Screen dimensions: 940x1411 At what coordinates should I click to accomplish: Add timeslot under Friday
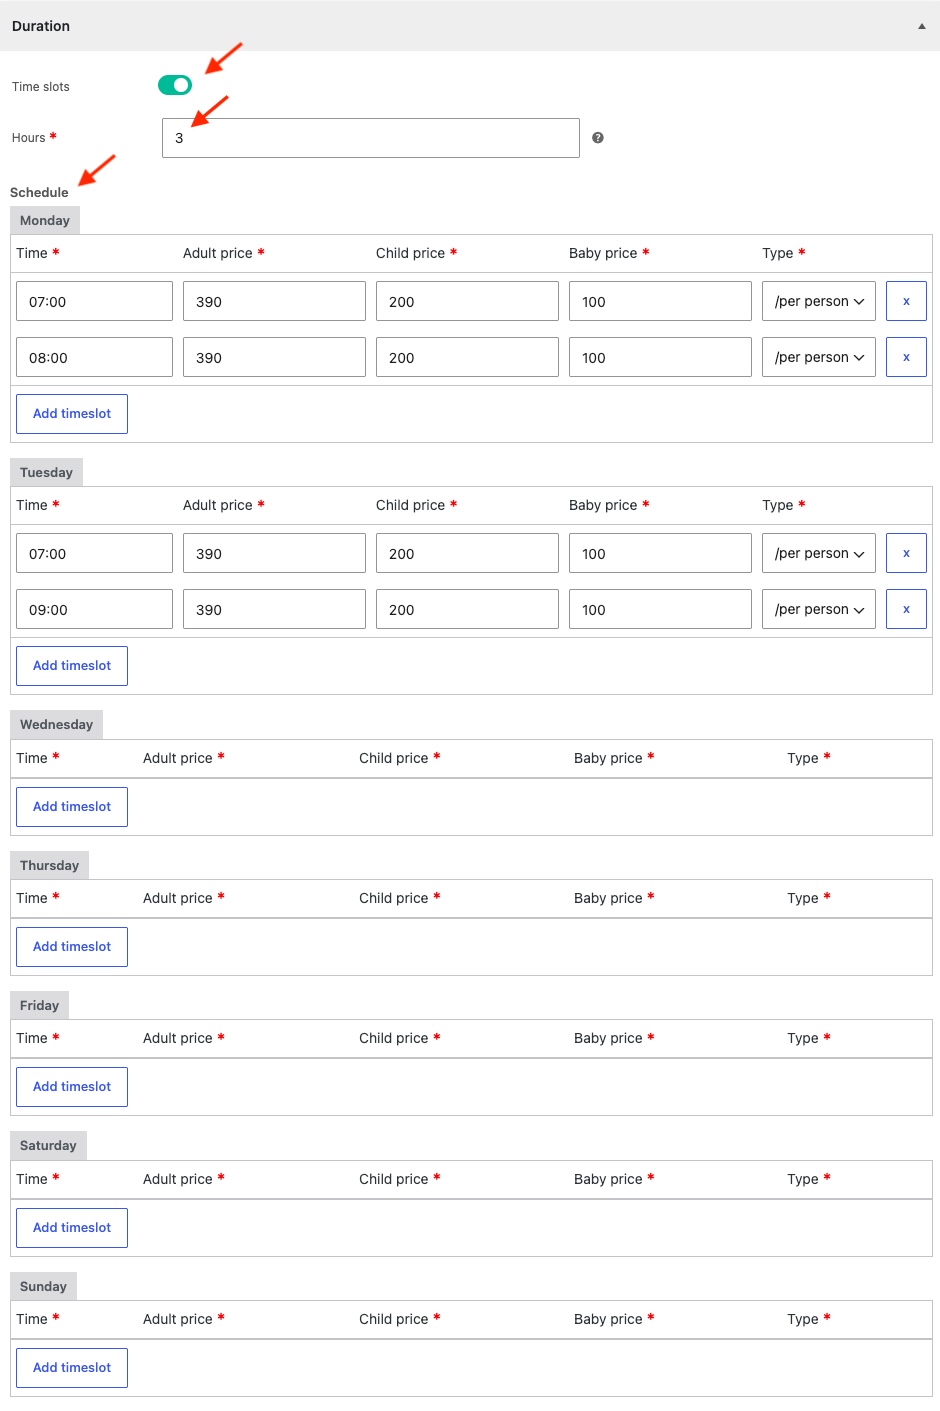(72, 1087)
